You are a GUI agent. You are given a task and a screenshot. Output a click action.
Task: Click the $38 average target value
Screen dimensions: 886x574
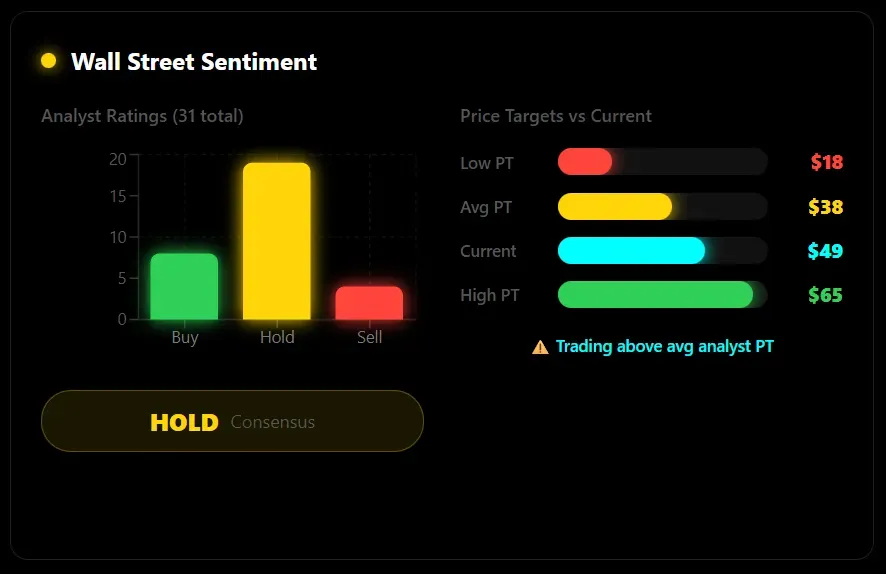click(825, 207)
